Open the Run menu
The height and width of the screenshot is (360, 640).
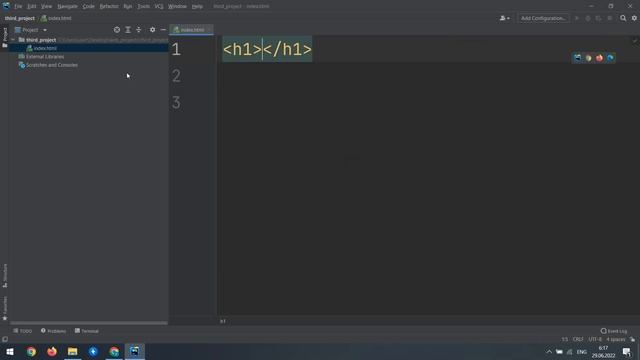tap(128, 6)
